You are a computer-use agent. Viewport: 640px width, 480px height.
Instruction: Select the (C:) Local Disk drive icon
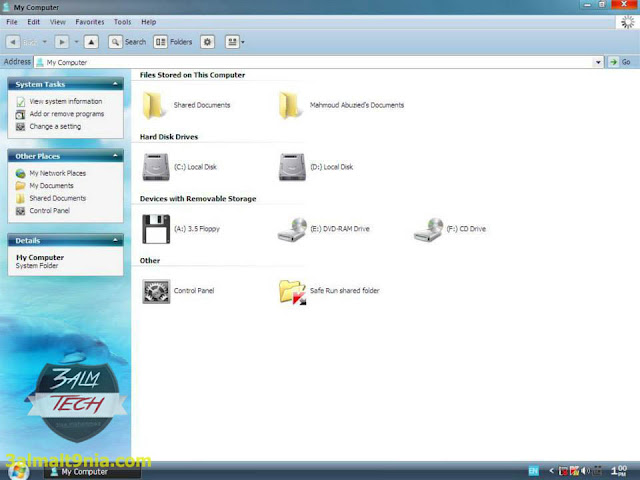156,167
